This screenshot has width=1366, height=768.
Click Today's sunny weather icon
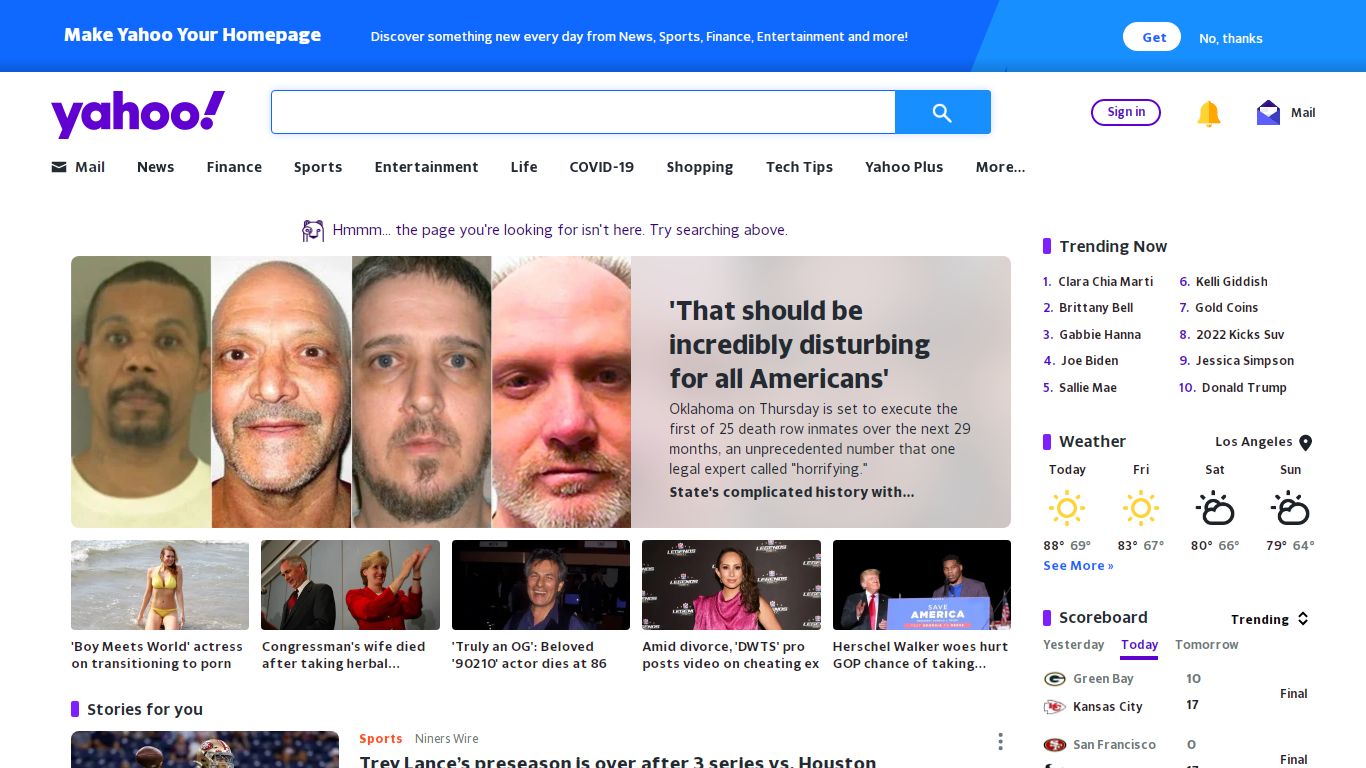click(1067, 508)
